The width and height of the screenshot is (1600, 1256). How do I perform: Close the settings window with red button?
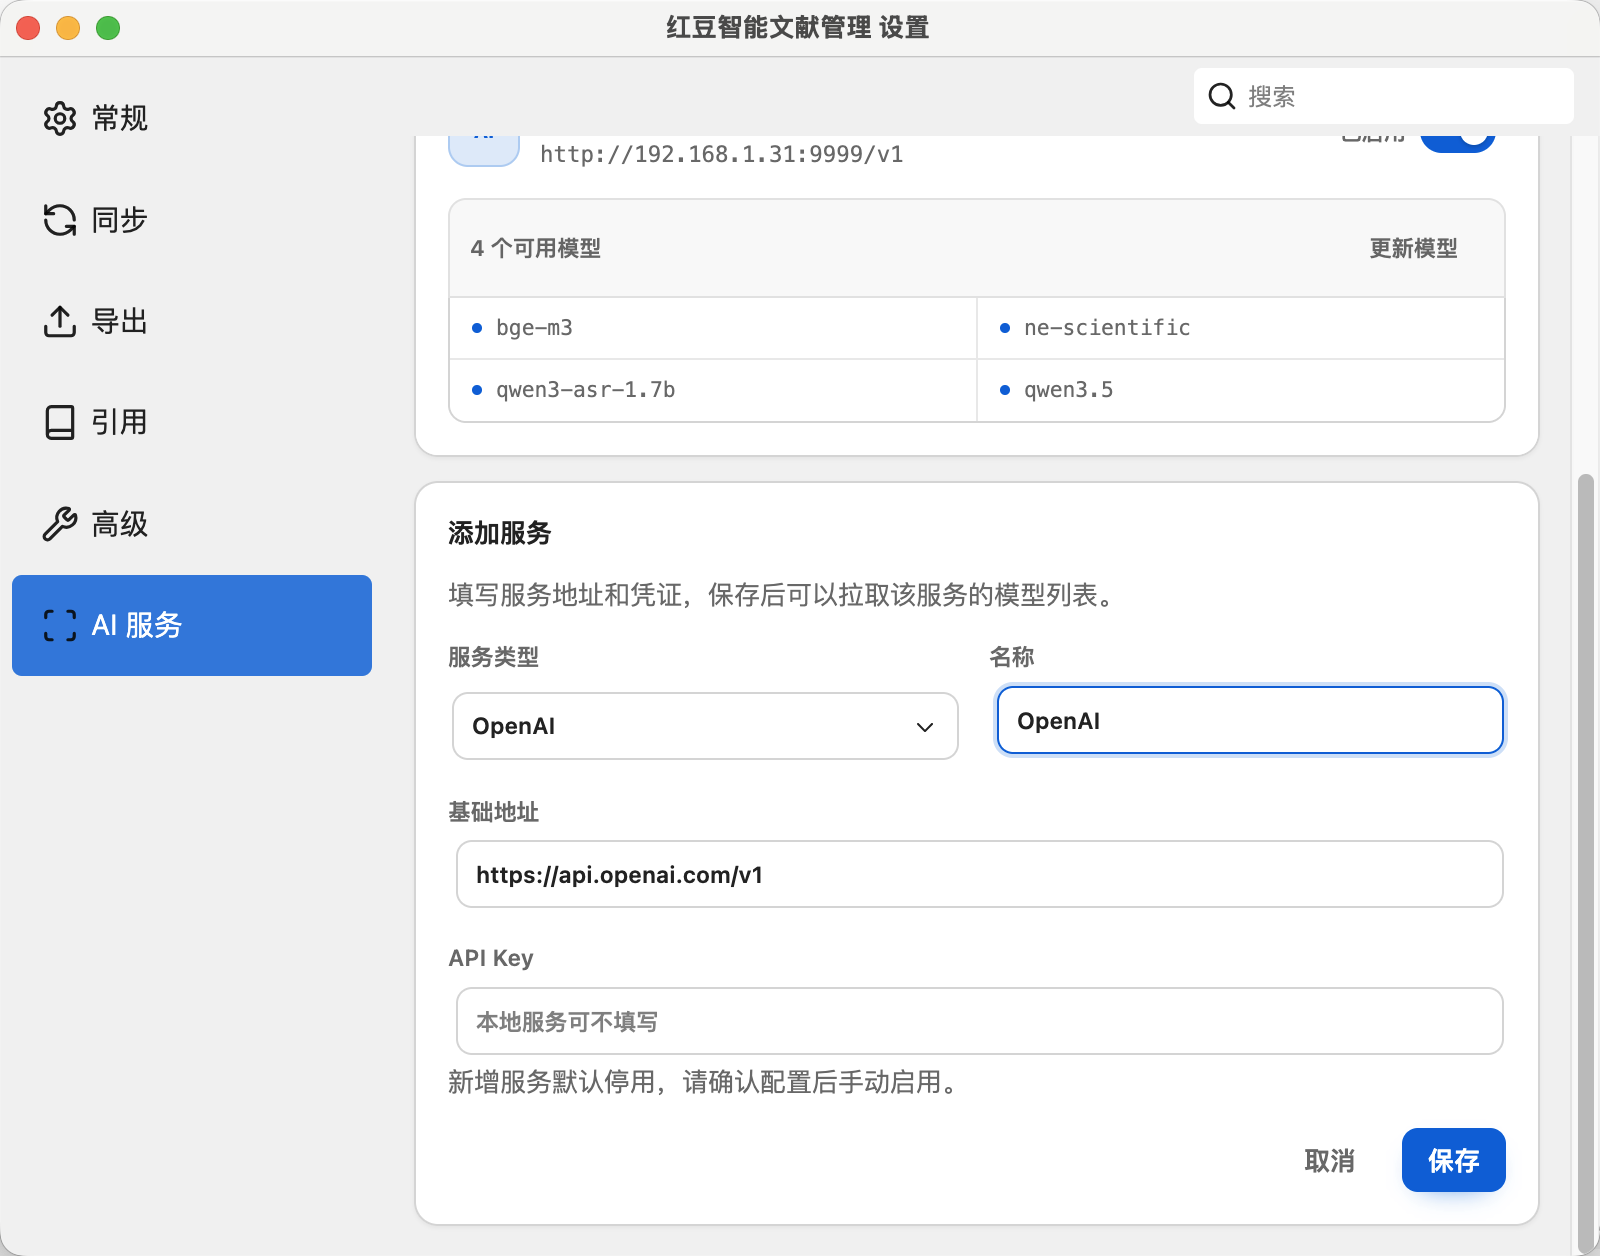(28, 28)
